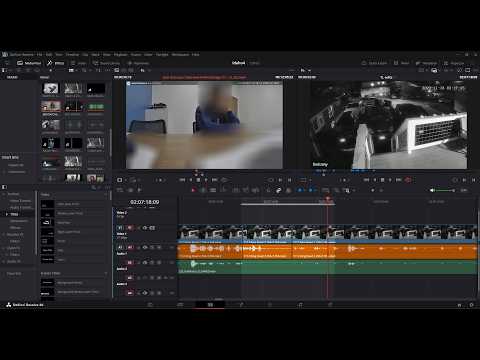
Task: Toggle the A1 destination selector on Audio 1
Action: [x=120, y=247]
